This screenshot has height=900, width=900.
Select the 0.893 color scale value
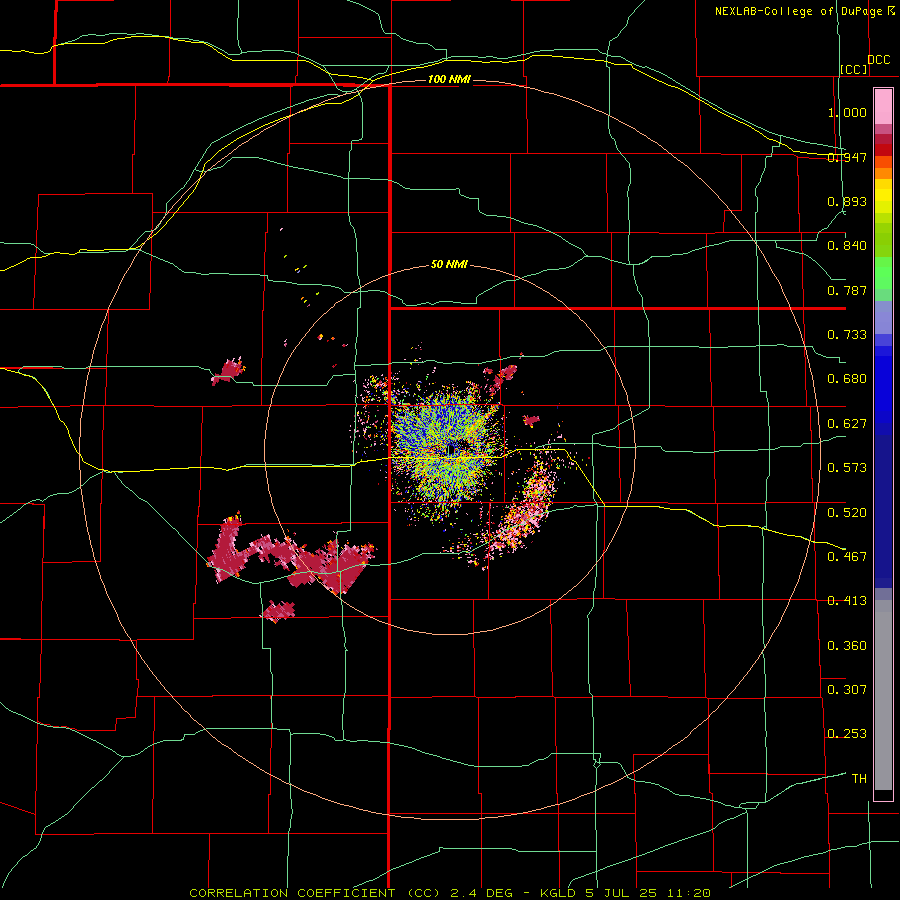pyautogui.click(x=847, y=201)
